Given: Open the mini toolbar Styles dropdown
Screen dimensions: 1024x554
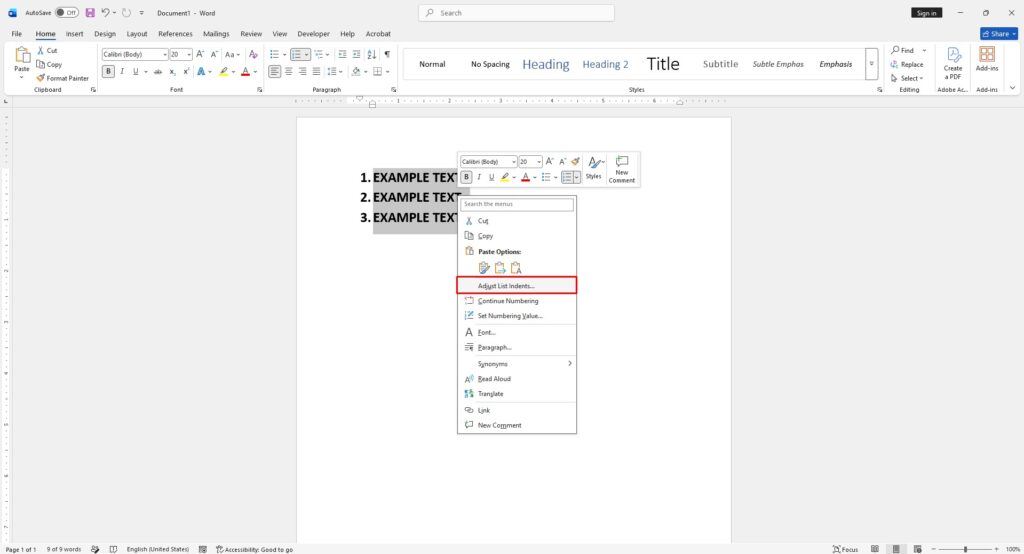Looking at the screenshot, I should [x=594, y=168].
